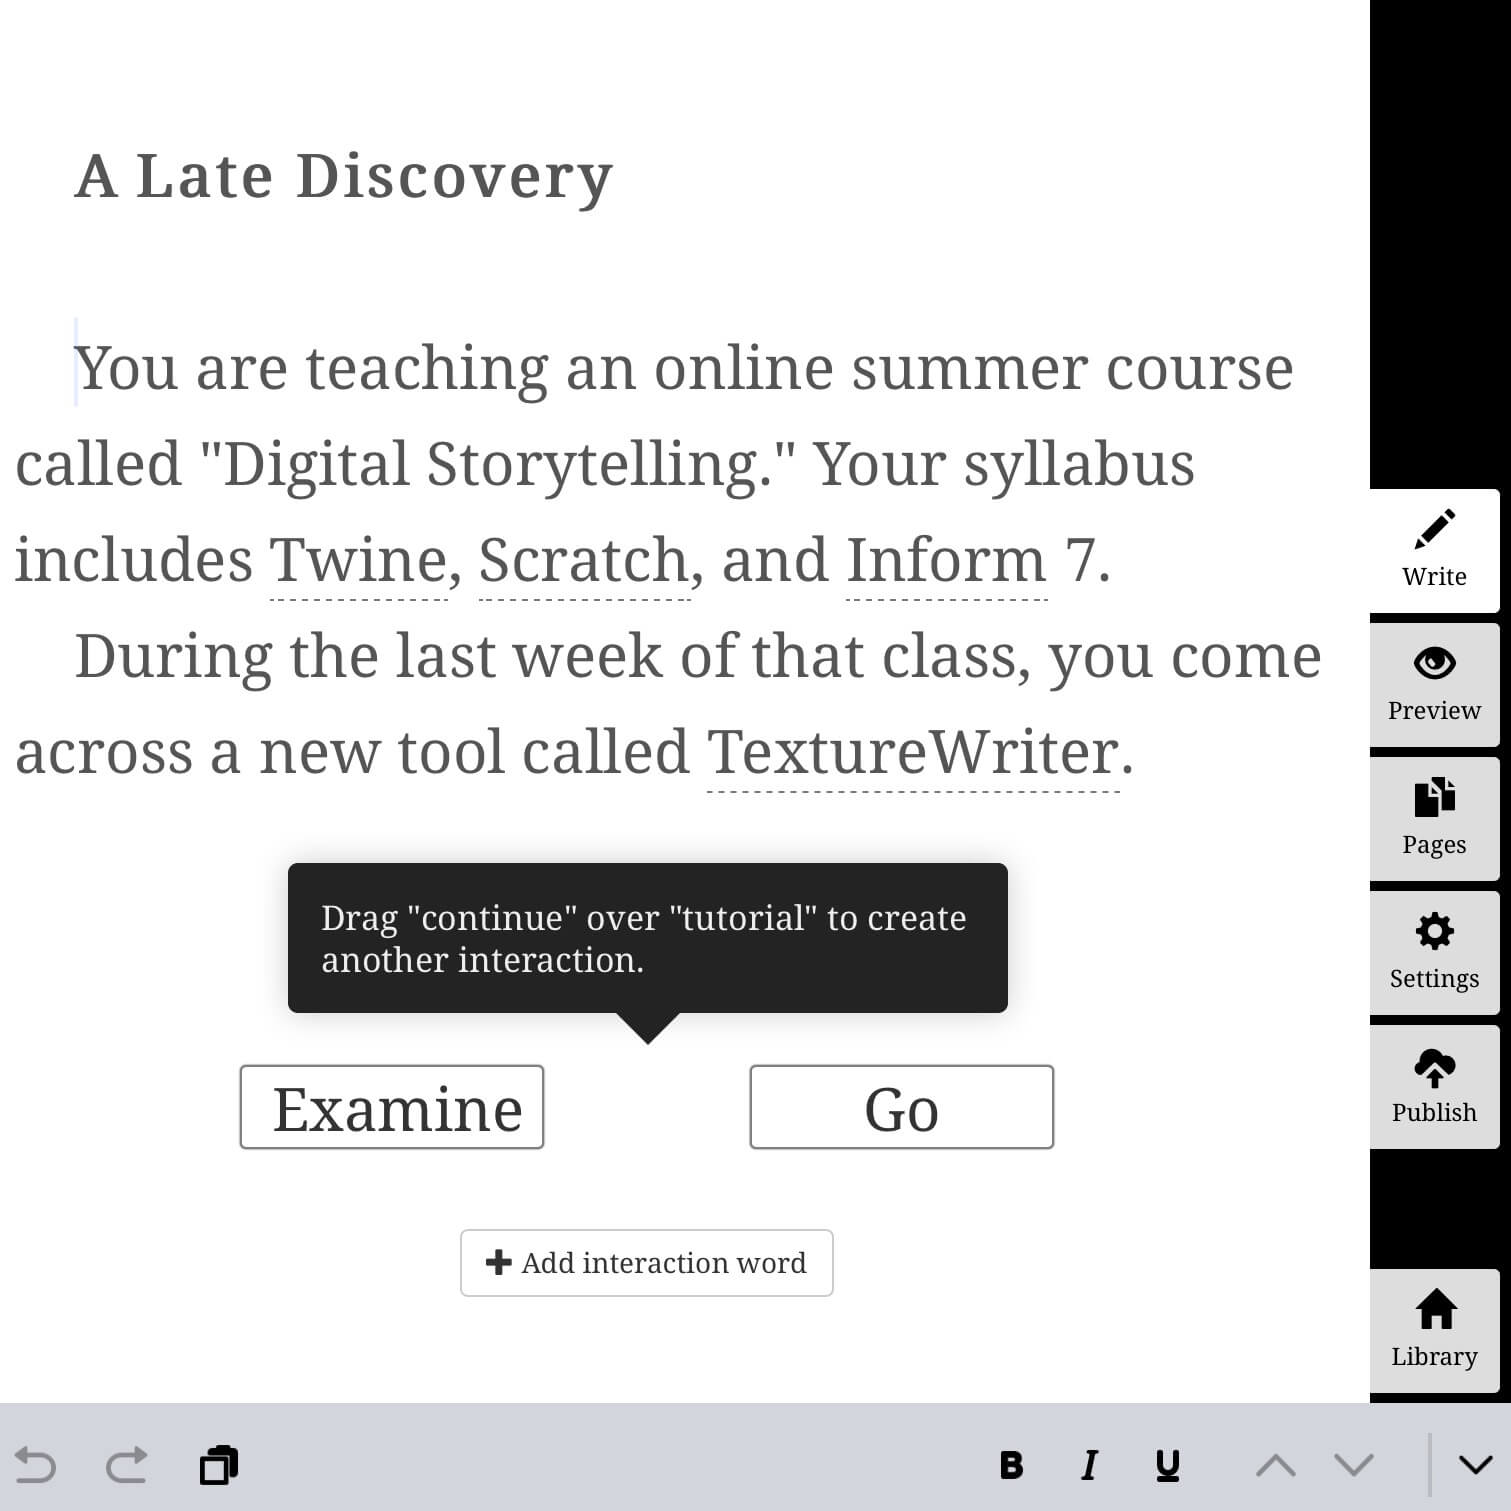
Task: Toggle underline formatting
Action: click(x=1167, y=1466)
